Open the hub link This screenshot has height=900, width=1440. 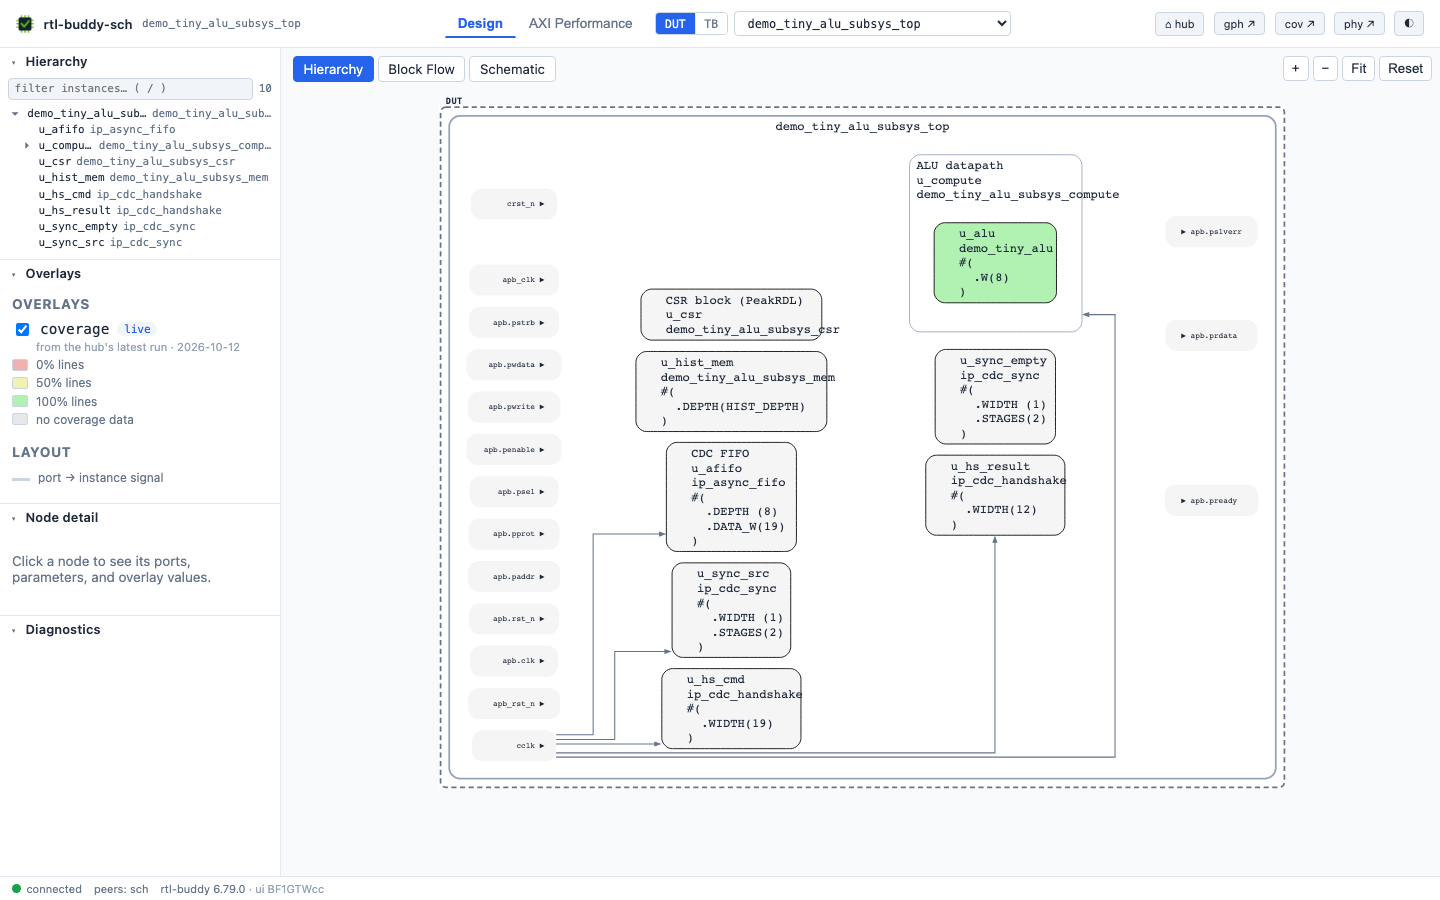point(1179,24)
